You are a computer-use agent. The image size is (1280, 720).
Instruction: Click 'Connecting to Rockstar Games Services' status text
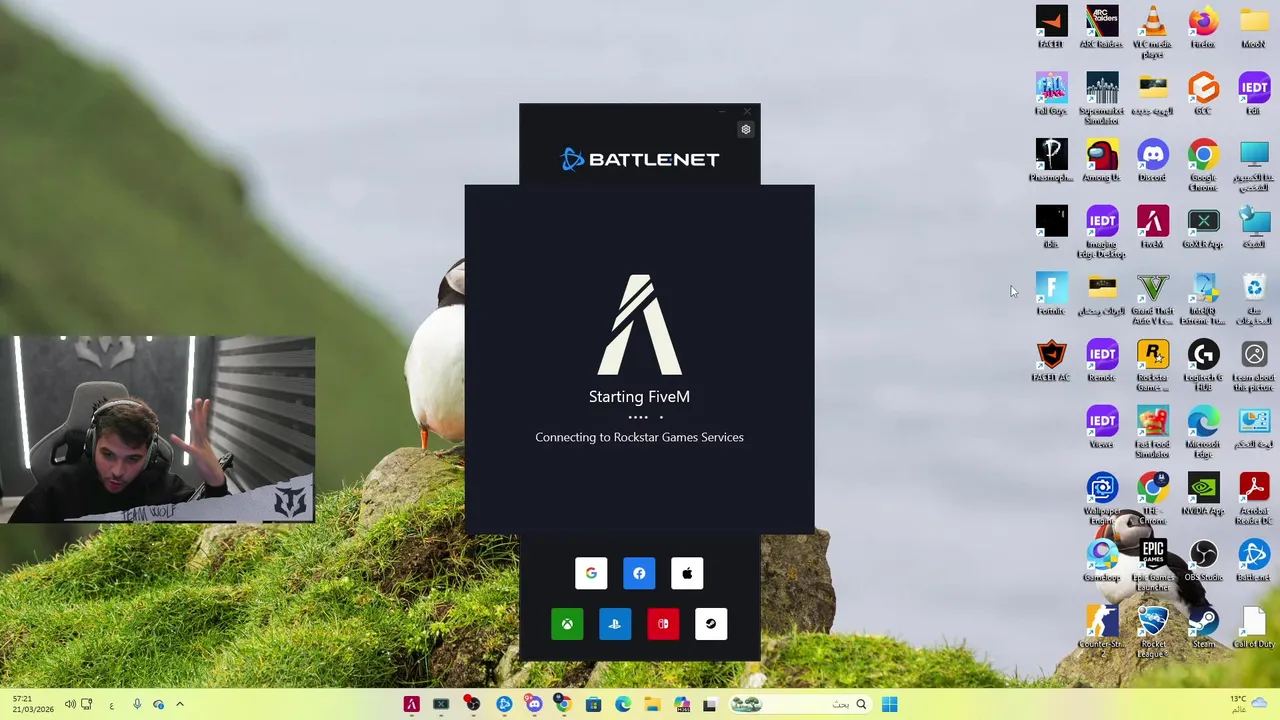[x=639, y=437]
